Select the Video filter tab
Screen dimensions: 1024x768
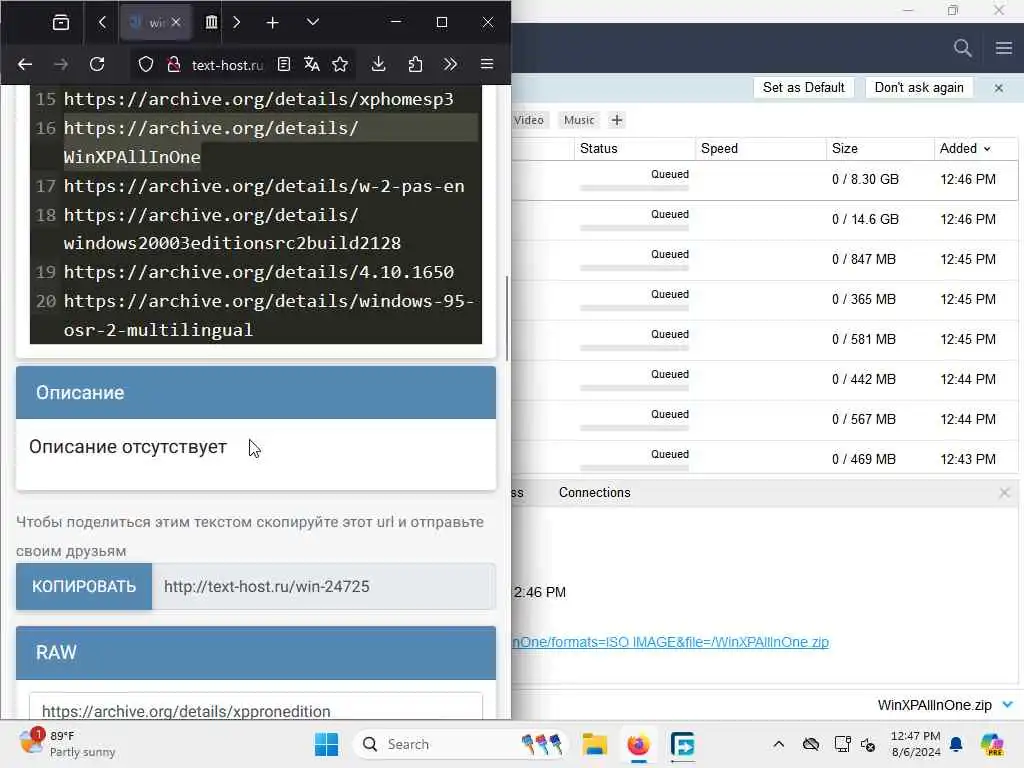(x=528, y=120)
